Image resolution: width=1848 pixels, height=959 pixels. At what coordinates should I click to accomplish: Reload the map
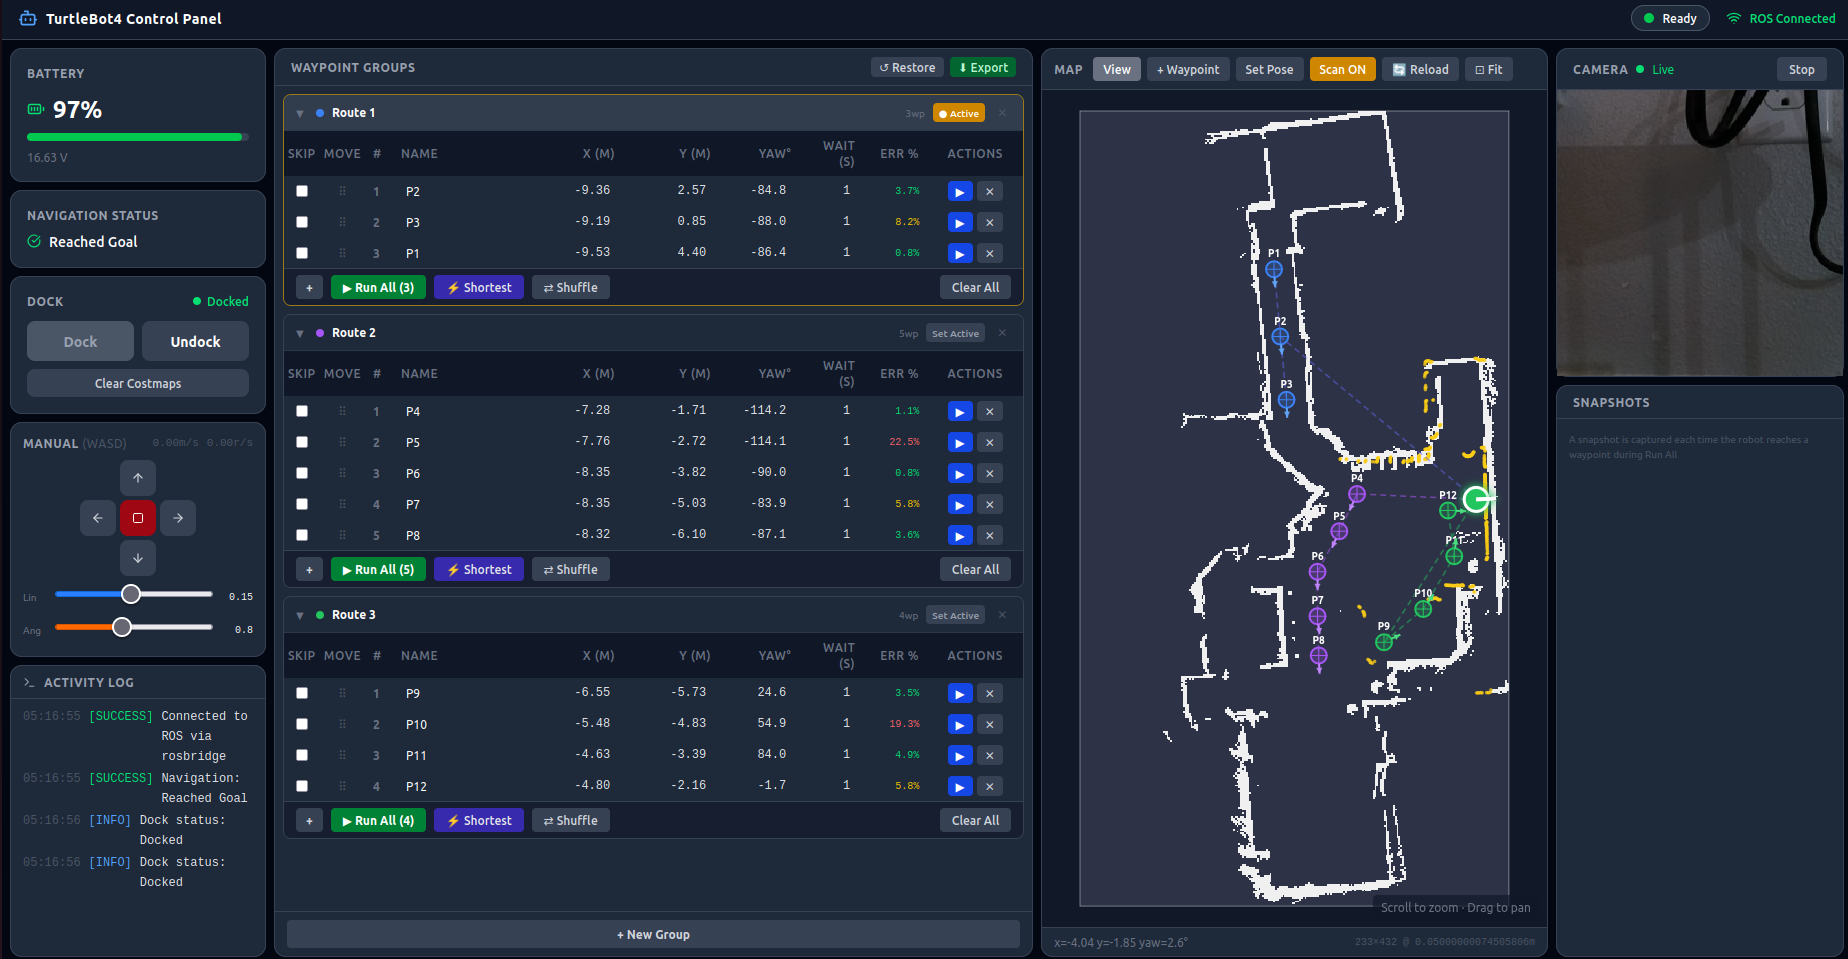click(1420, 70)
